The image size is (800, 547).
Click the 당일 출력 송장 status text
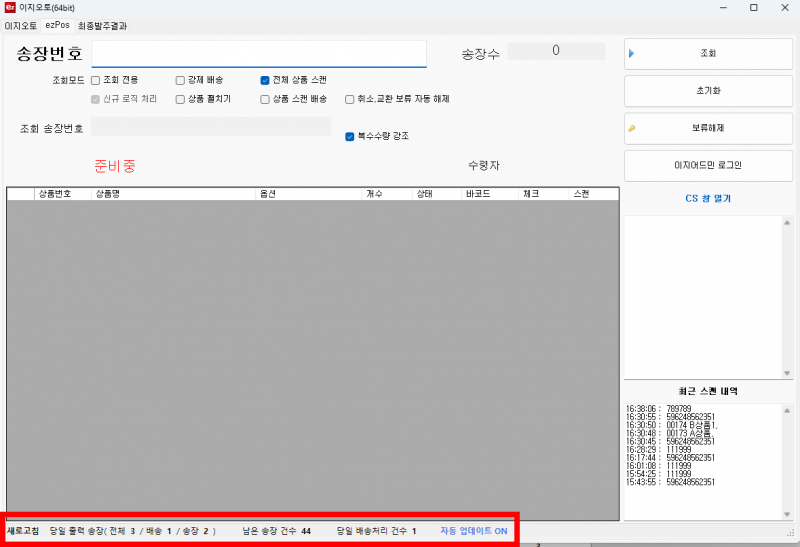(x=132, y=531)
